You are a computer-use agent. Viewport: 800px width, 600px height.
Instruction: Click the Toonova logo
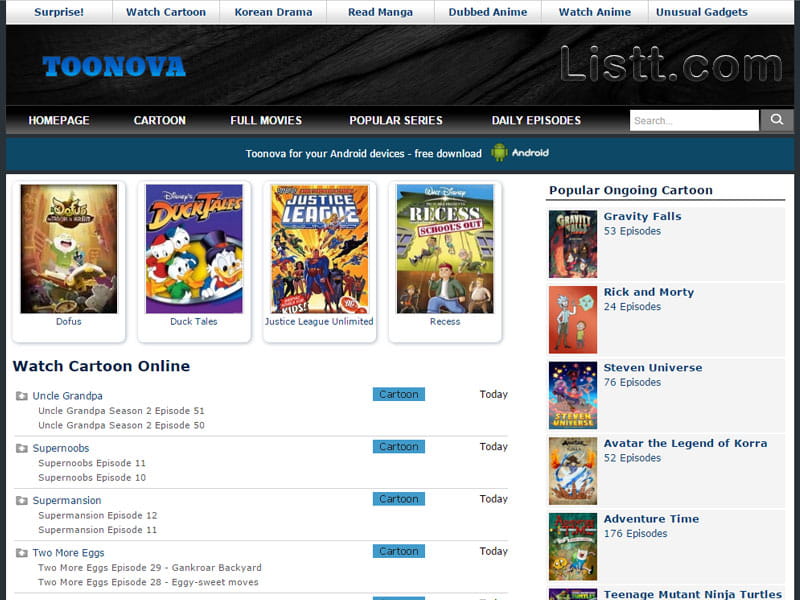point(114,67)
